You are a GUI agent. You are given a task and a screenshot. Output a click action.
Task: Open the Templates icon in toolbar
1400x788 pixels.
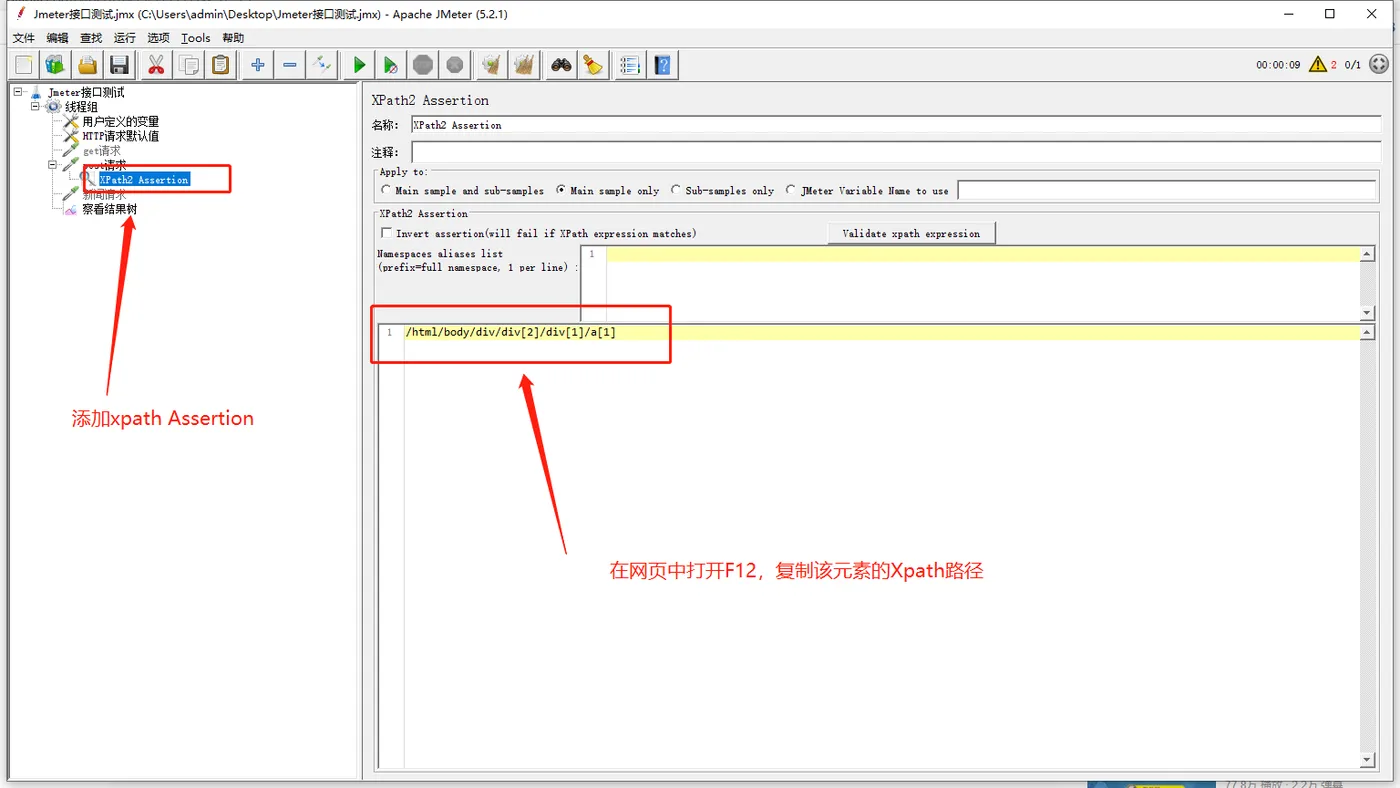(x=55, y=65)
